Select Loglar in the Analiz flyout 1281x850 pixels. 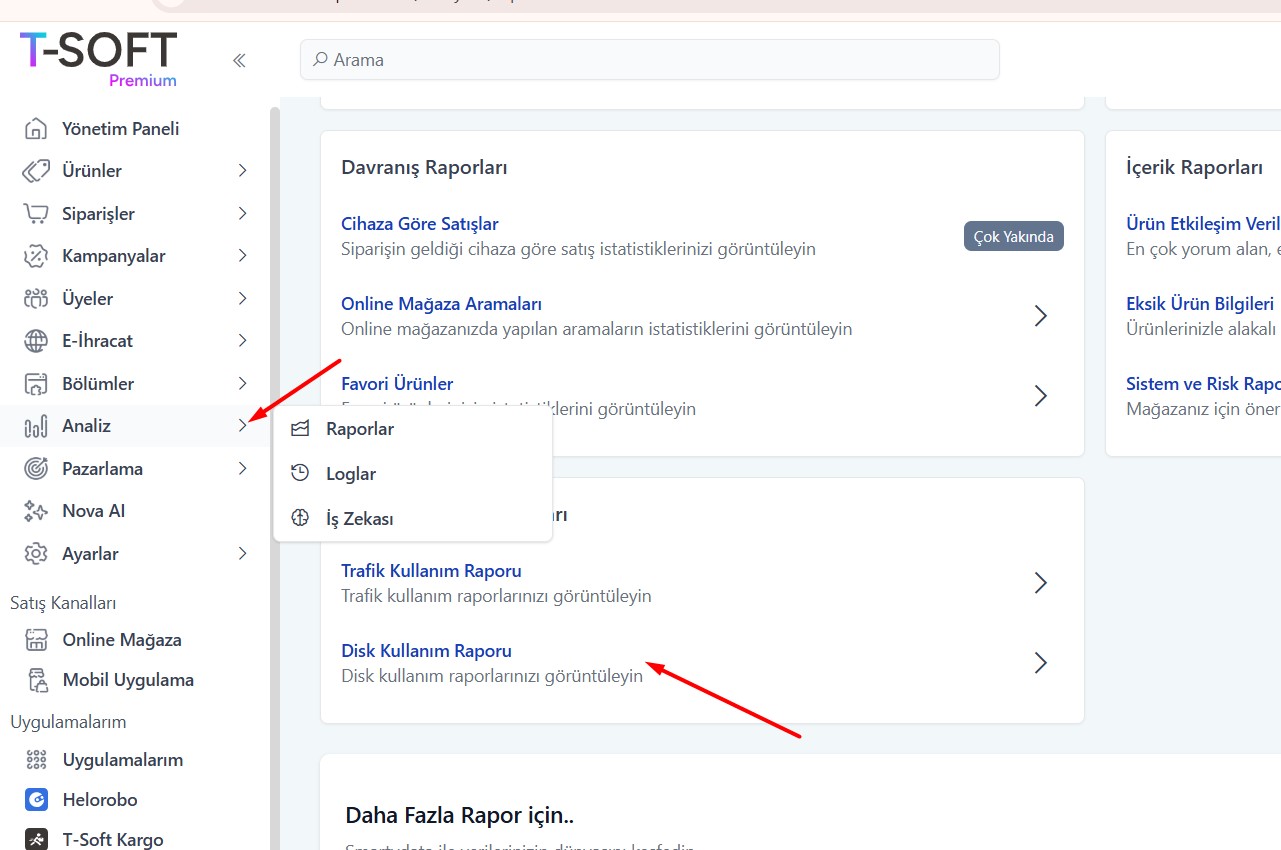pos(350,474)
